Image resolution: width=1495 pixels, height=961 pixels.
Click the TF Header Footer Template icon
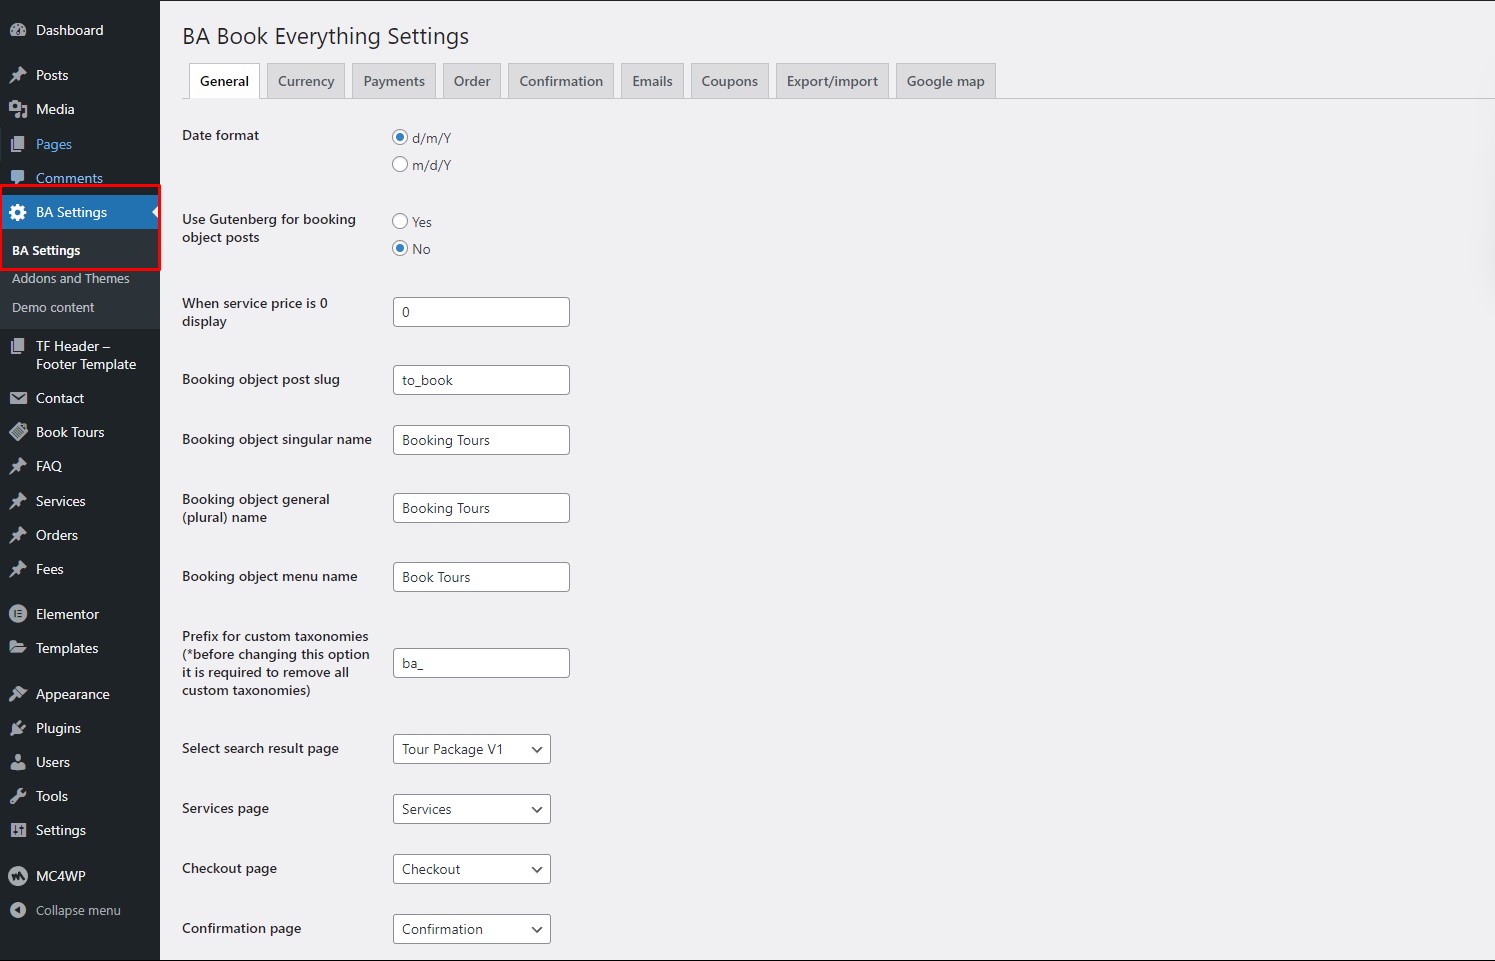tap(18, 346)
